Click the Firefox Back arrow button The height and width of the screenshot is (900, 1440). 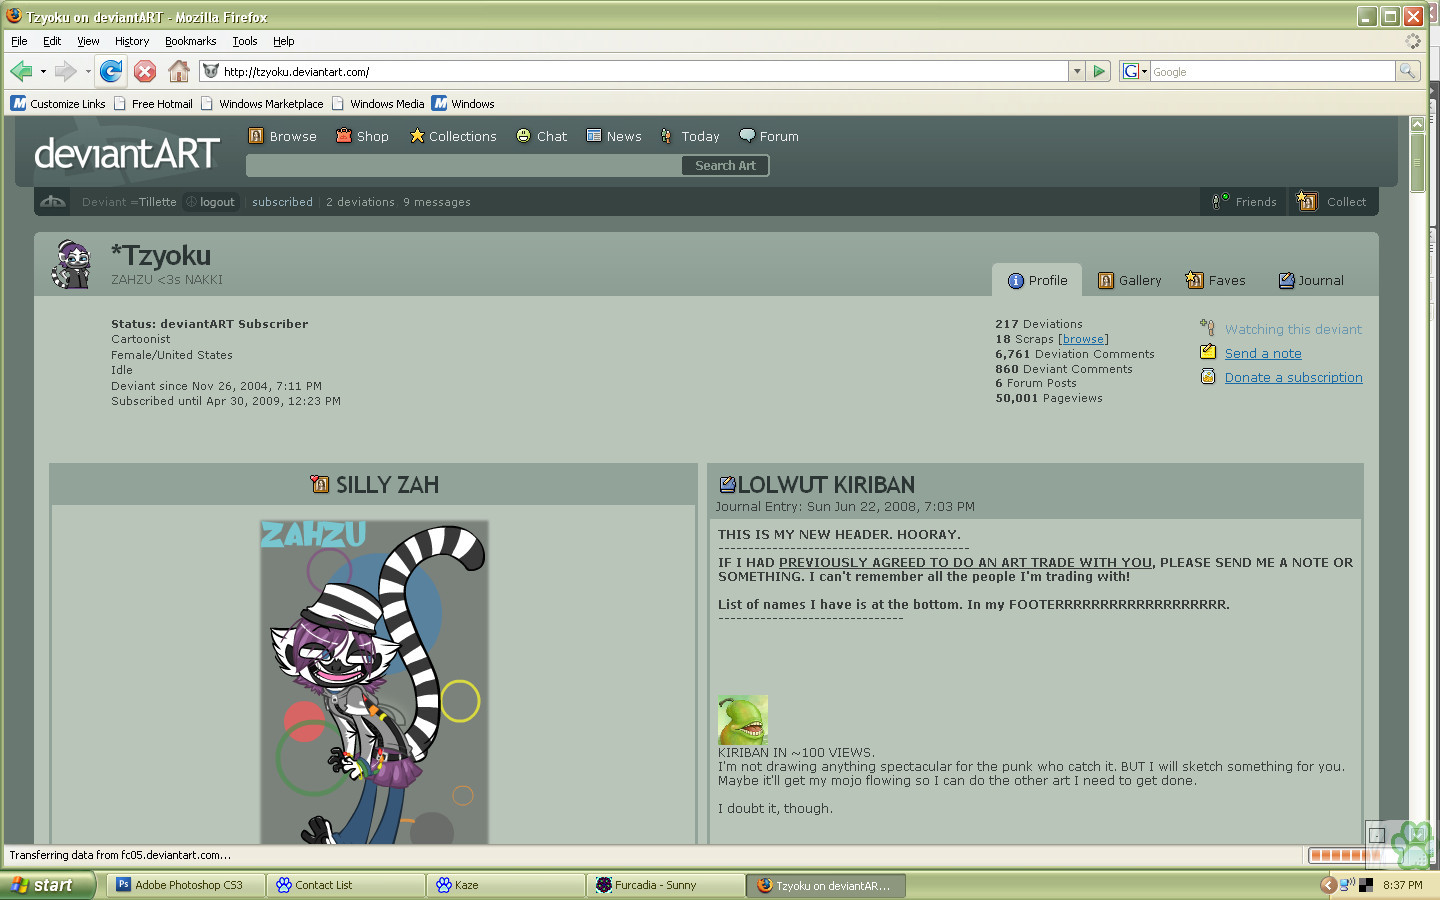click(21, 71)
